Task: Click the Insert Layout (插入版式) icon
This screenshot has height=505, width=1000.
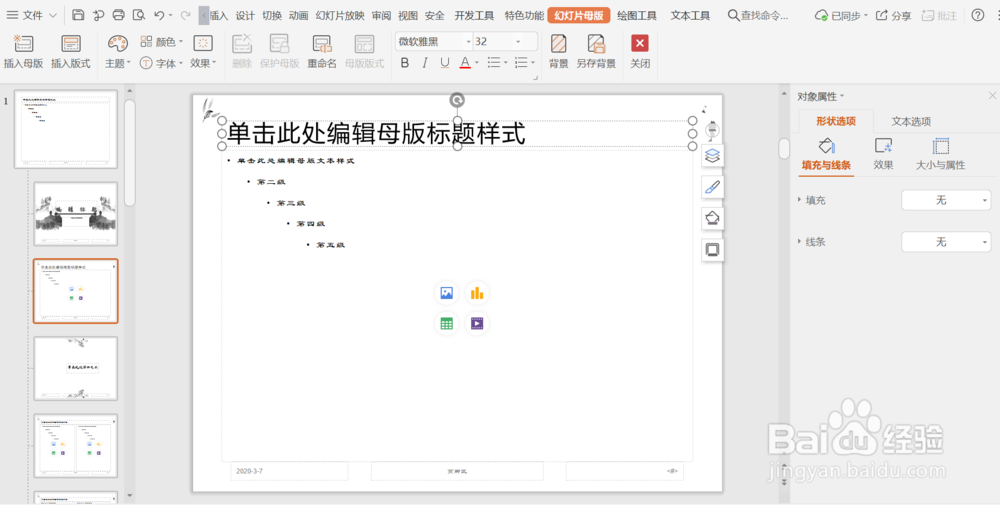Action: pos(71,43)
